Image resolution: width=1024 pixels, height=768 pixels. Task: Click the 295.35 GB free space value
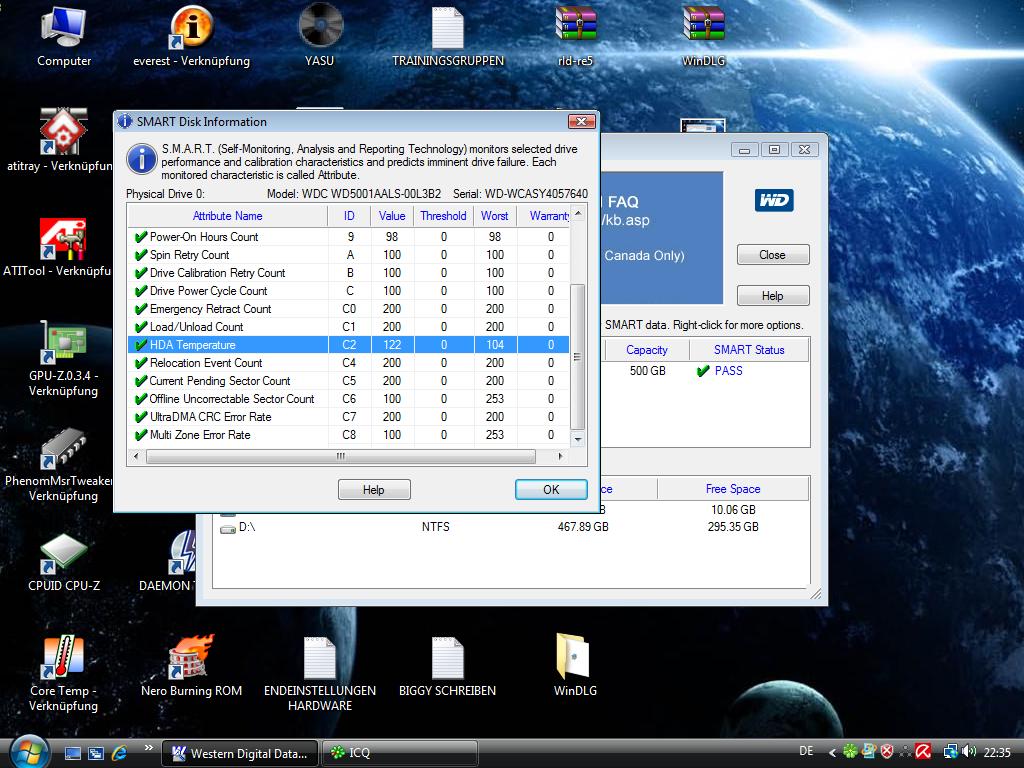(x=733, y=527)
